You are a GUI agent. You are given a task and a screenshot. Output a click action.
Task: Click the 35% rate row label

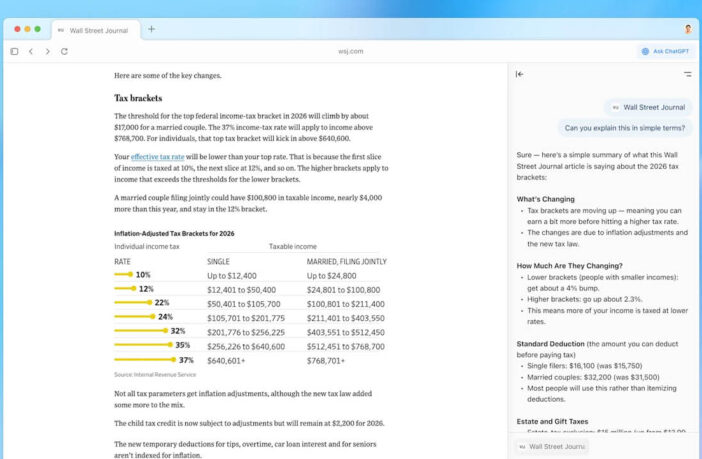[x=183, y=345]
